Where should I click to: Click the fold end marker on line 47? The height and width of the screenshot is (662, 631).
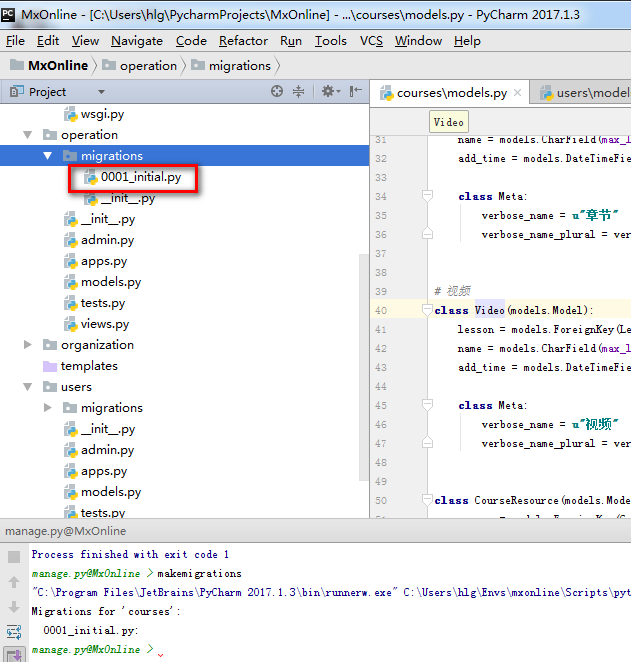427,442
